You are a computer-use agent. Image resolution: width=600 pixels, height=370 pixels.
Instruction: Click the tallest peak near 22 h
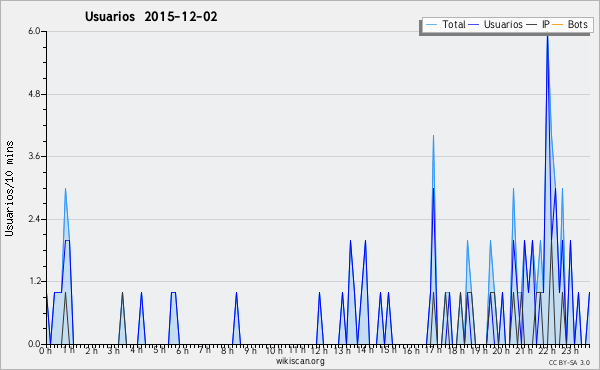pyautogui.click(x=548, y=36)
